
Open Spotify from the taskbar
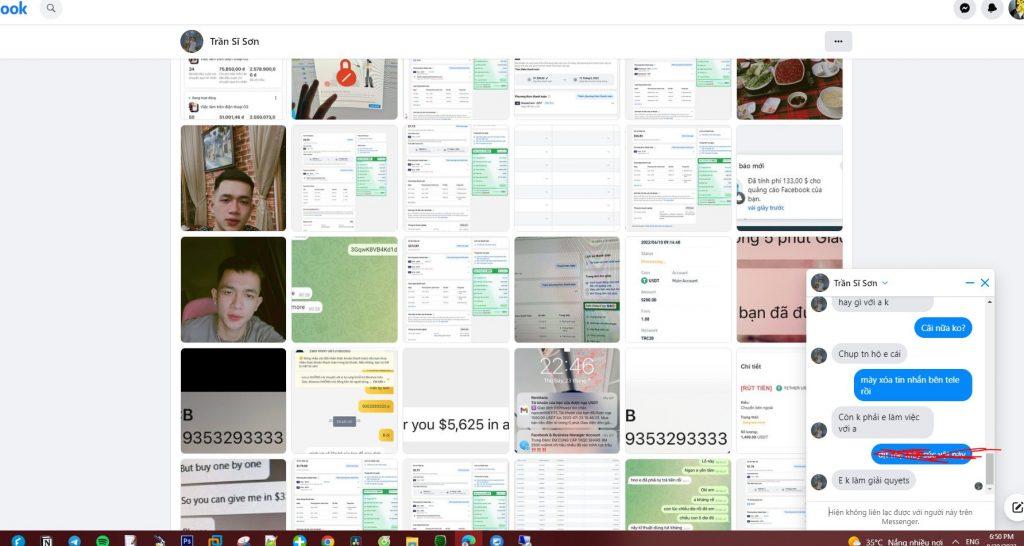[103, 540]
